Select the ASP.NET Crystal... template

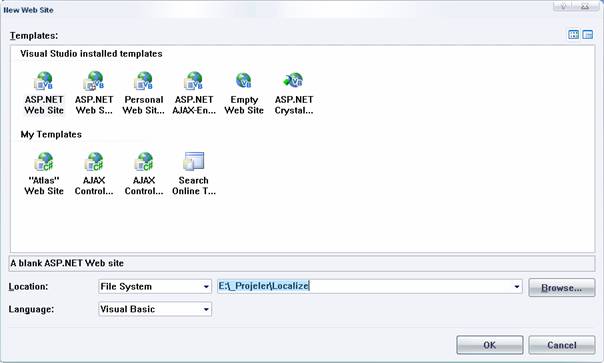[294, 93]
